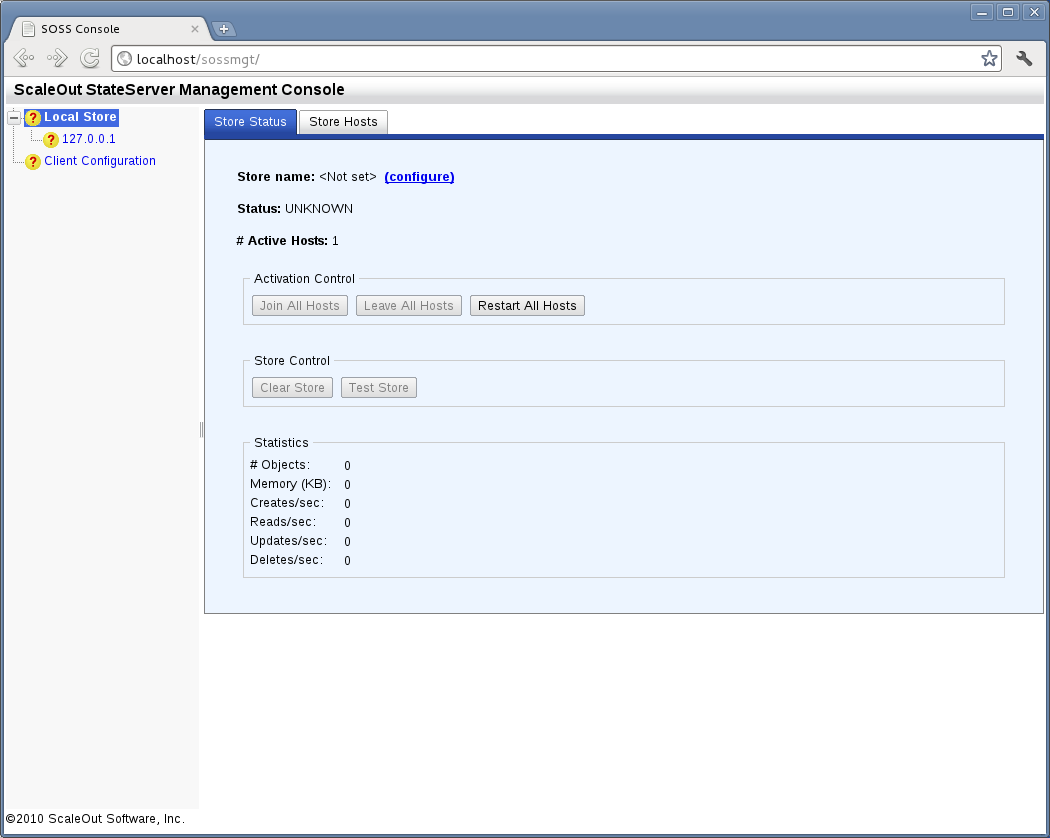
Task: Click the Test Store button
Action: (378, 388)
